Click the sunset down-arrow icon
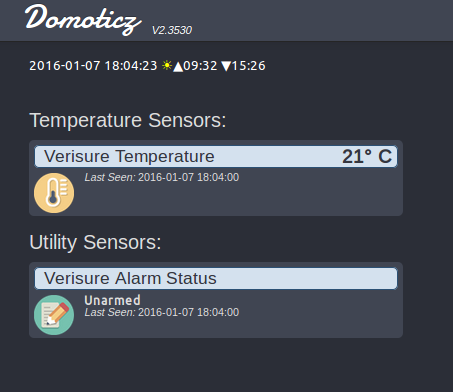This screenshot has width=453, height=392. [226, 66]
